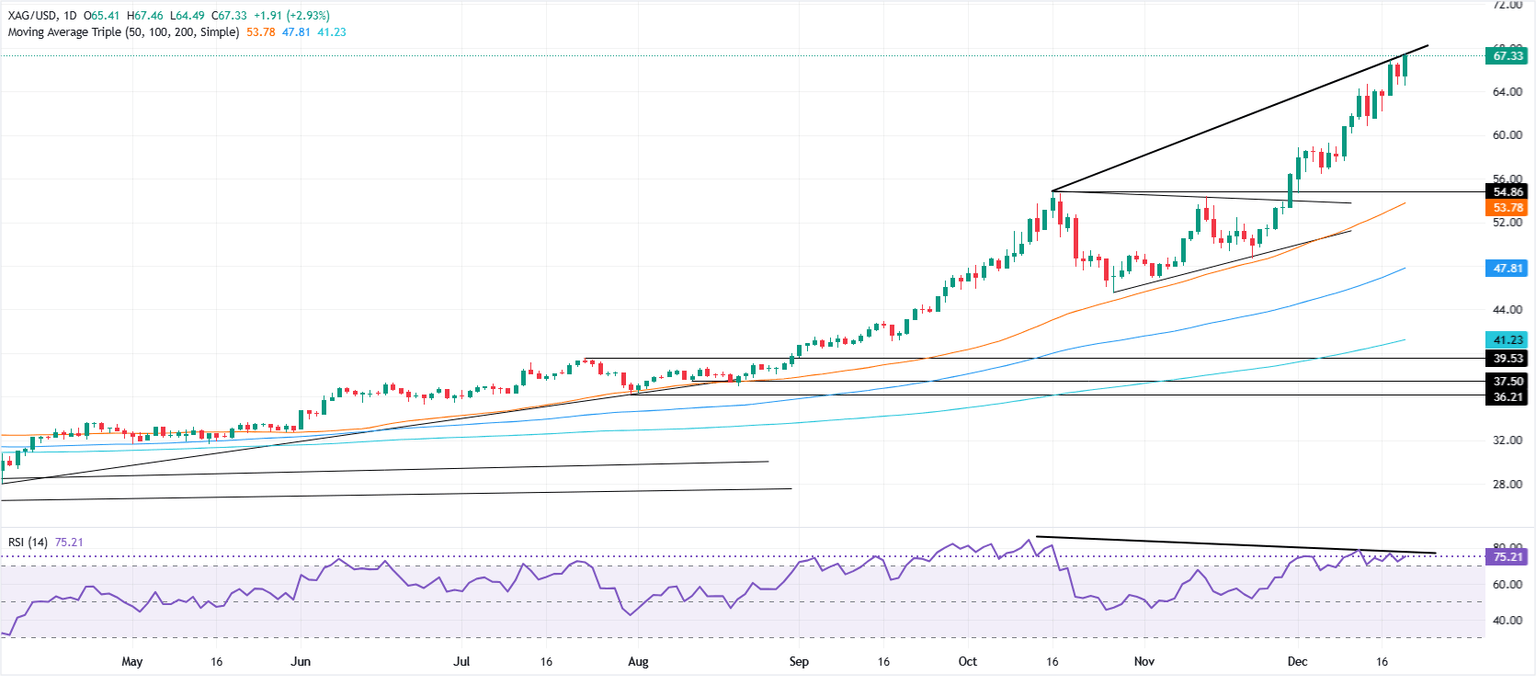Viewport: 1536px width, 676px height.
Task: Select the 37.50 horizontal level tag
Action: click(x=1507, y=380)
